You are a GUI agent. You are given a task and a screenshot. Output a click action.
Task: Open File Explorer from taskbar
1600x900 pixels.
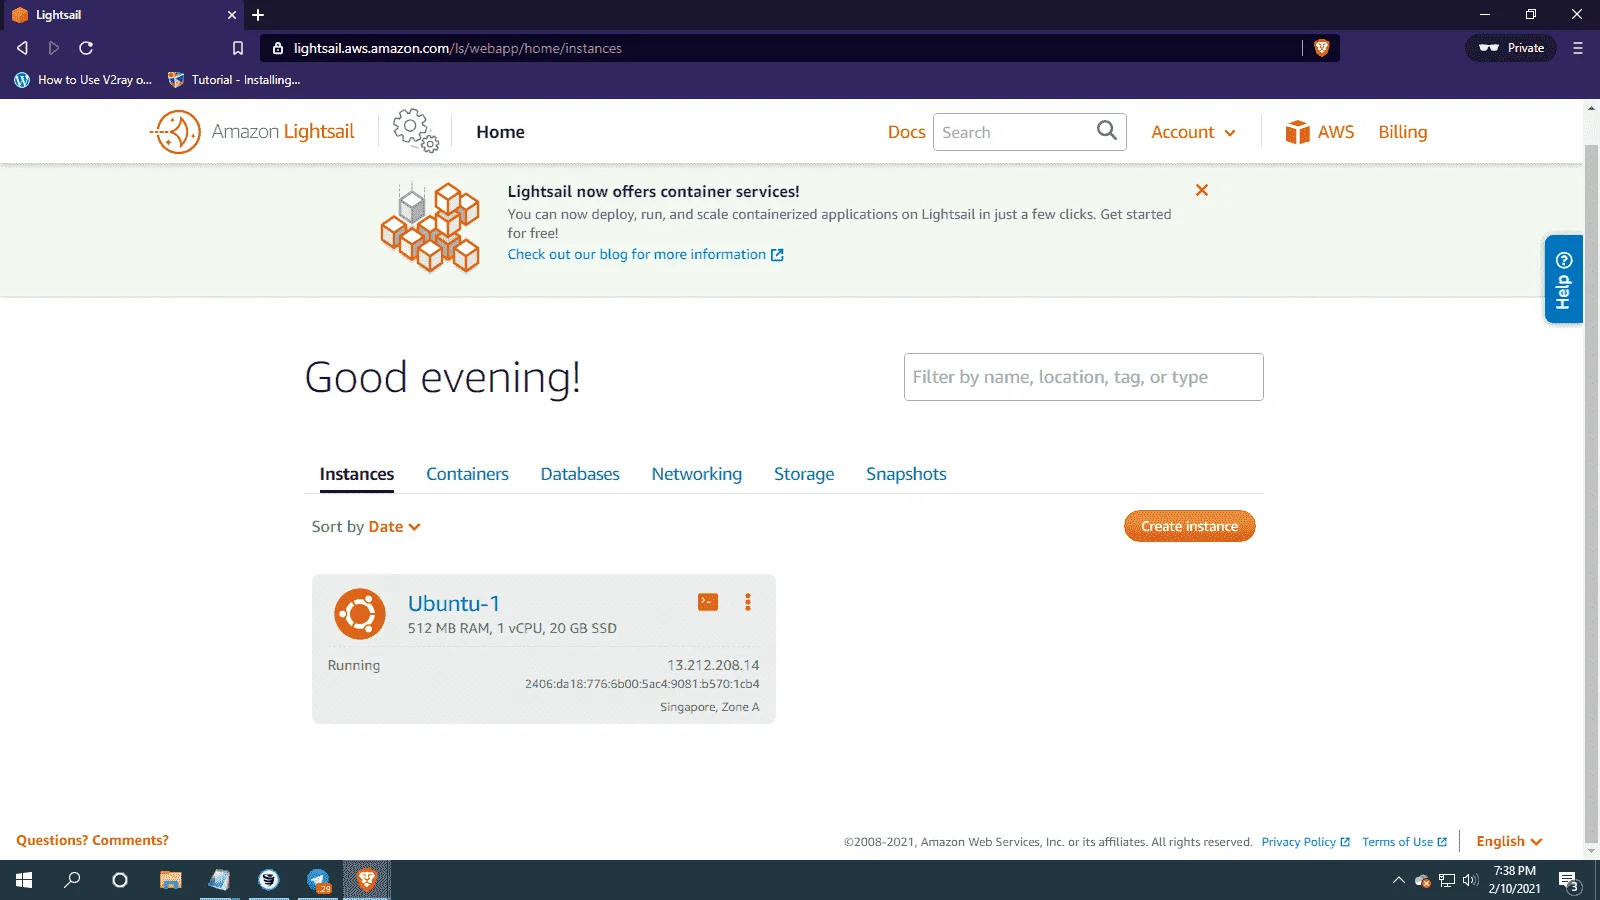click(171, 880)
